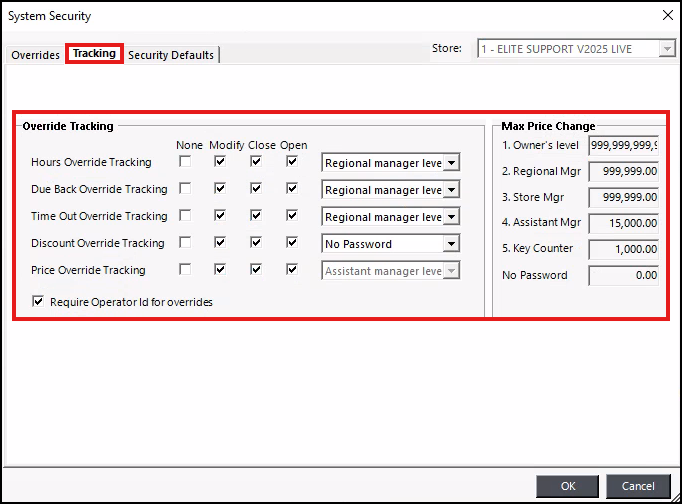682x504 pixels.
Task: Check None for Hours Override Tracking
Action: tap(185, 161)
